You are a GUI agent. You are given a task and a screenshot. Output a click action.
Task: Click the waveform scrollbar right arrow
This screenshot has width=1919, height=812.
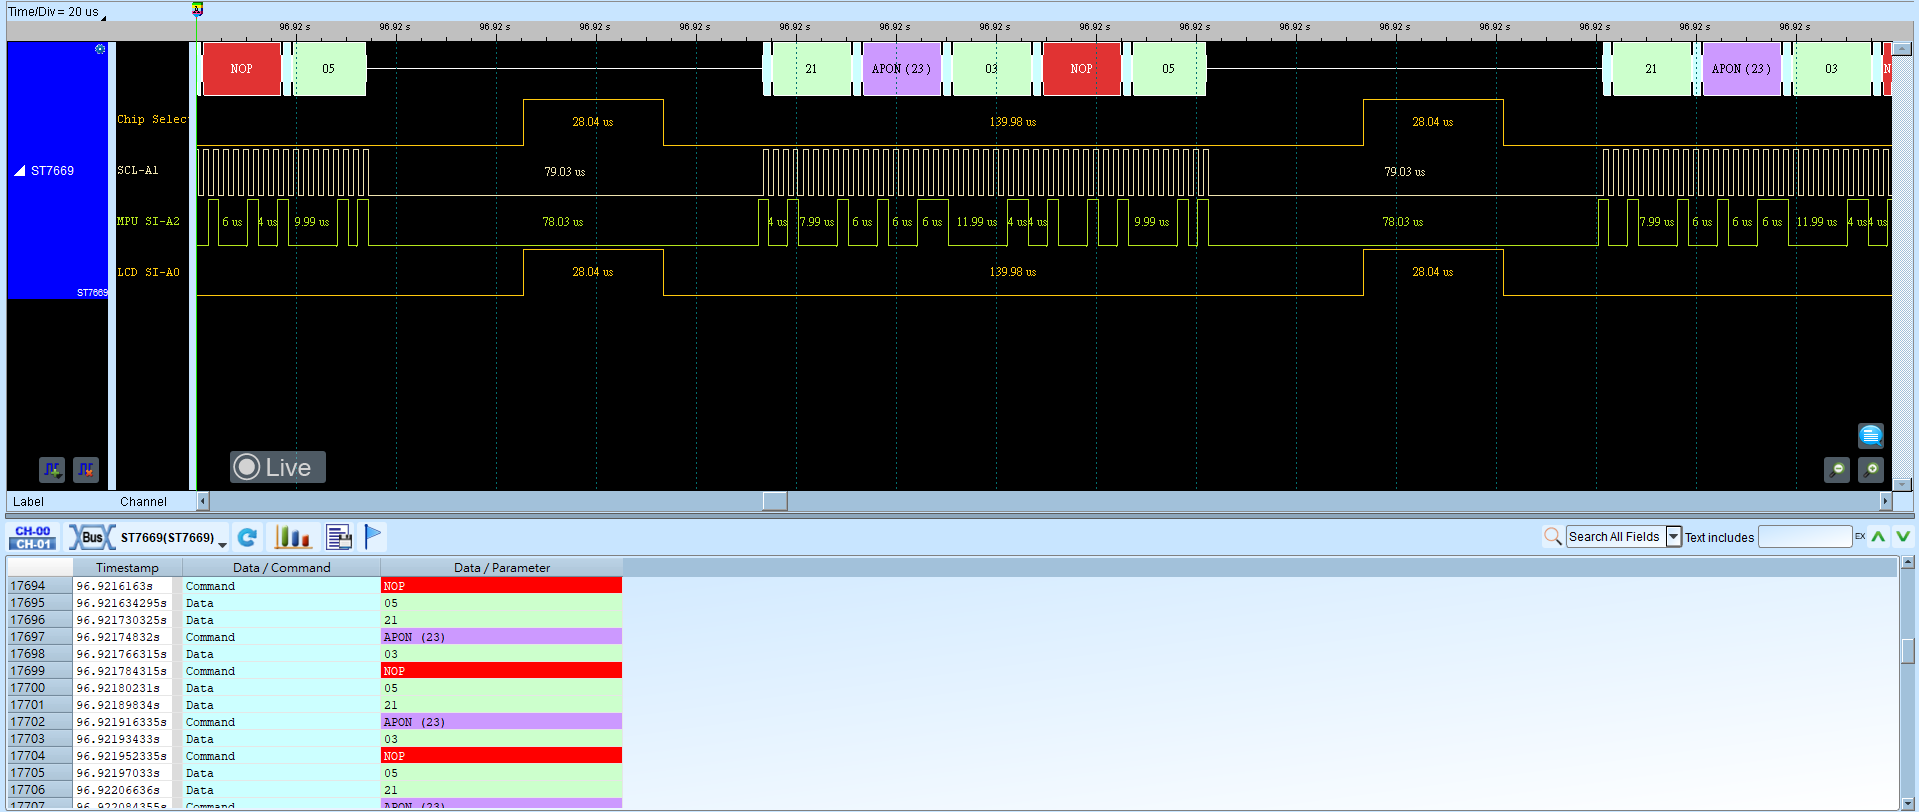click(x=1886, y=501)
